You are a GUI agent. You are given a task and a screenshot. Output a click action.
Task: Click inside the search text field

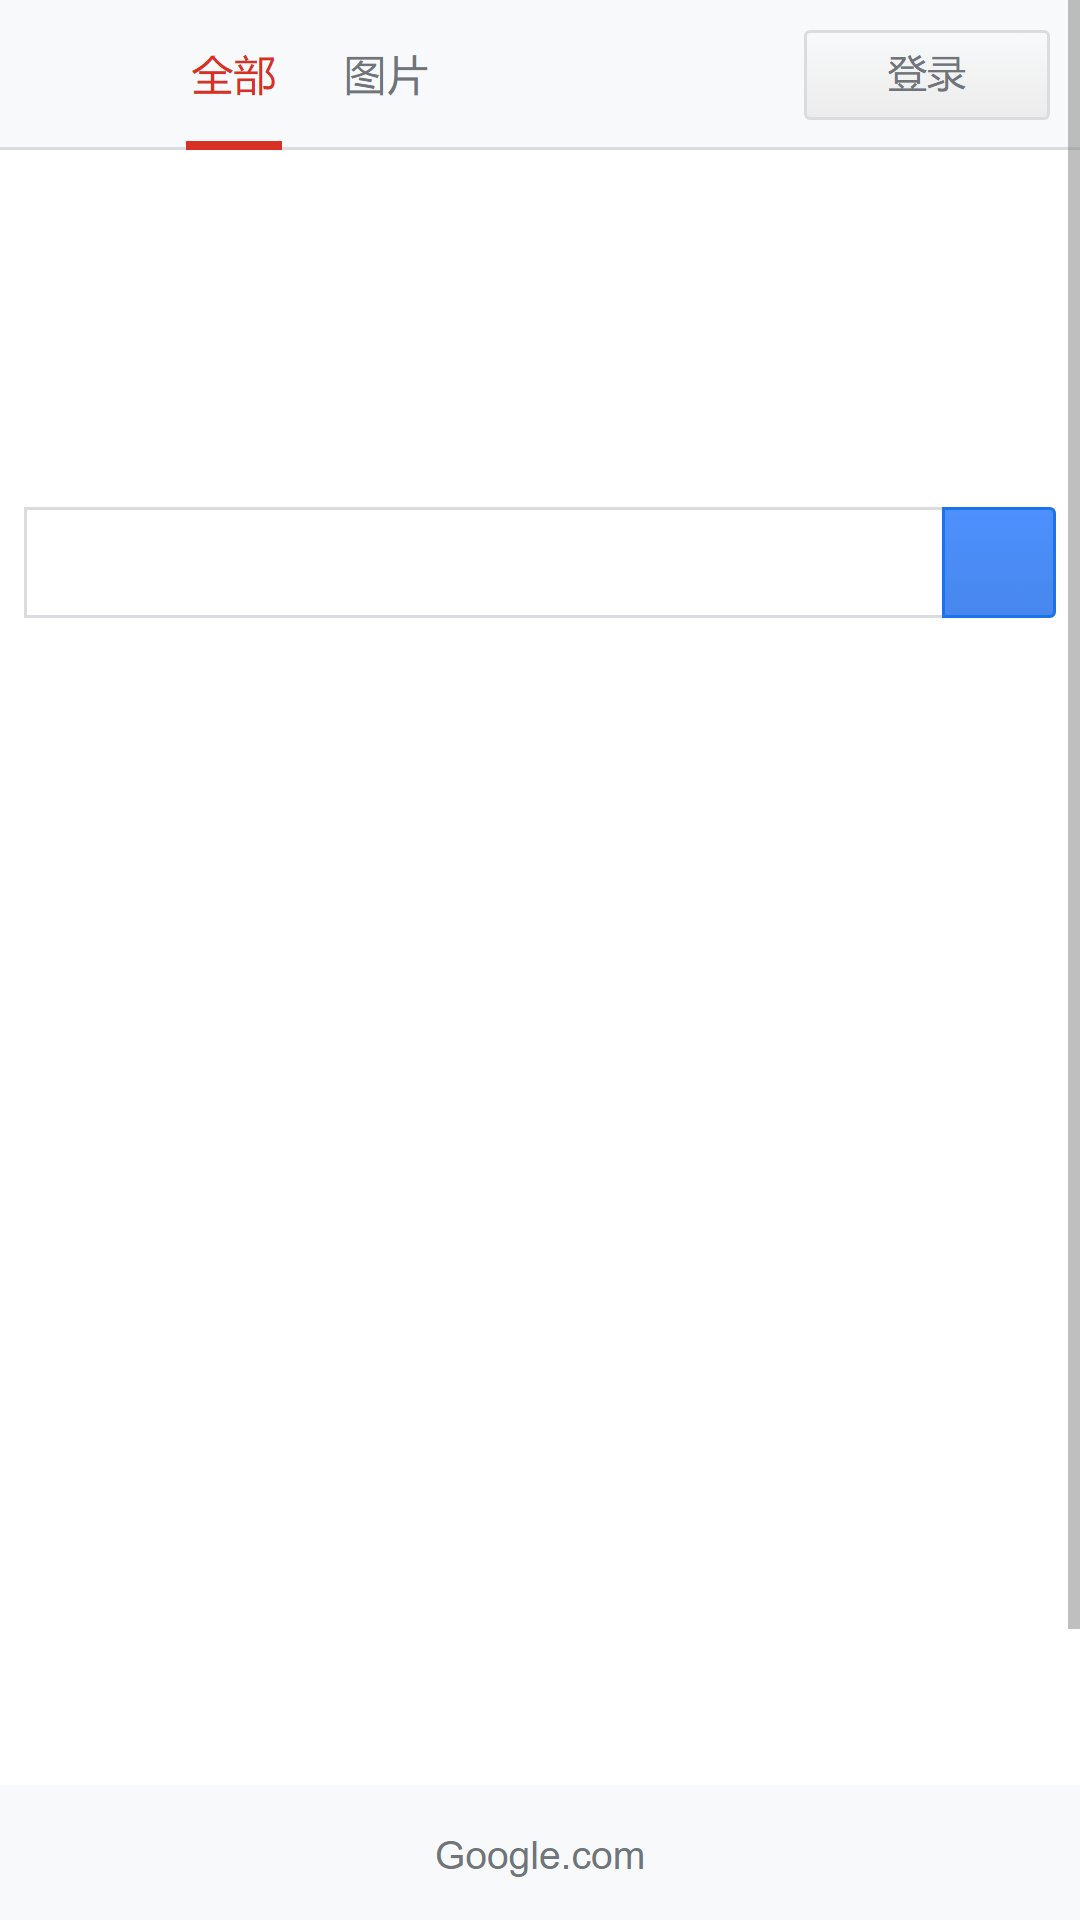484,562
